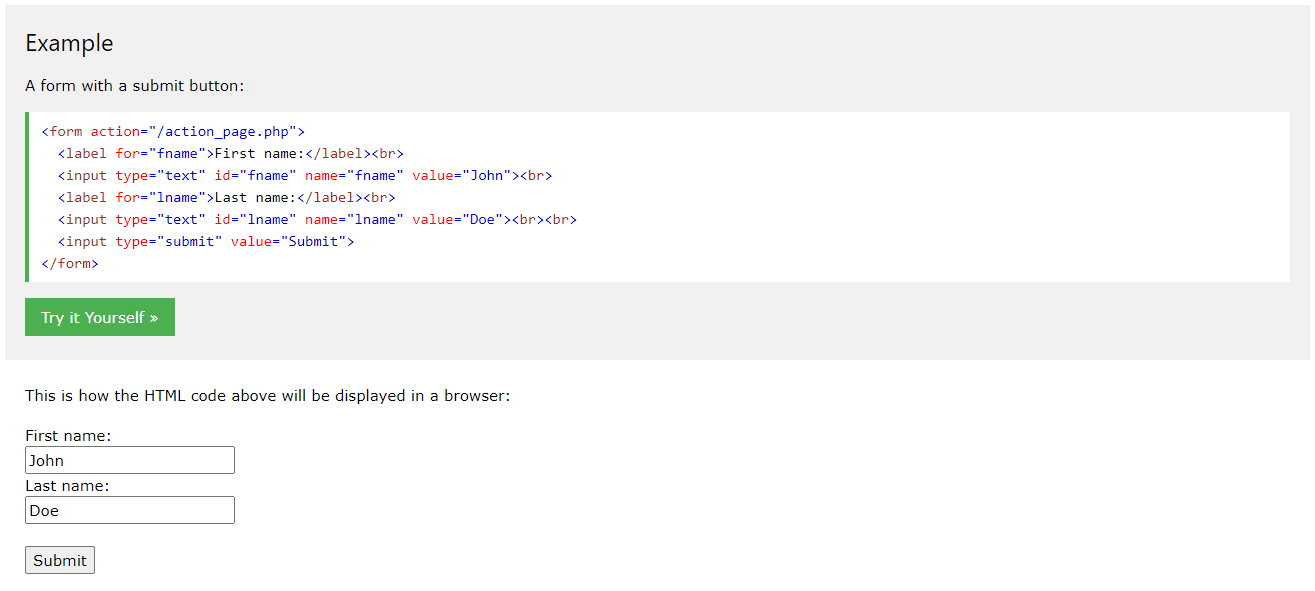1315x591 pixels.
Task: Click the form submit button description text
Action: pos(135,85)
